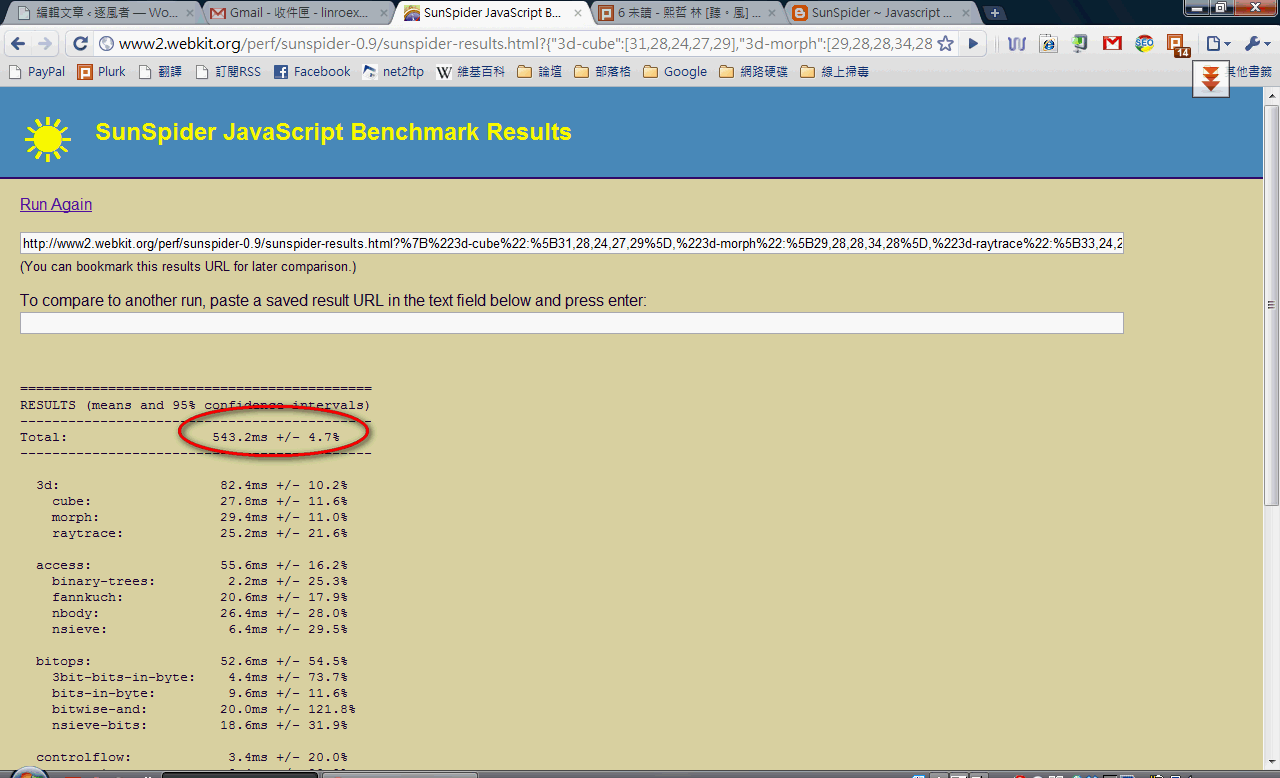The height and width of the screenshot is (778, 1280).
Task: Click the bitops: 52.6ms result row
Action: point(192,661)
